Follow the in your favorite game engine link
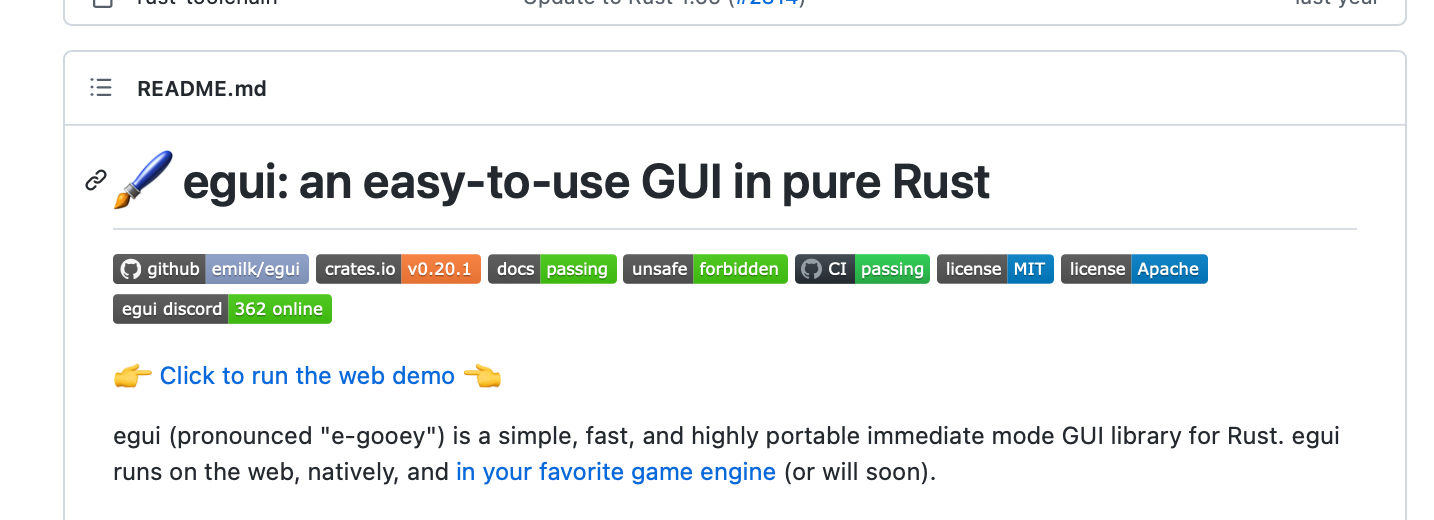 pyautogui.click(x=616, y=472)
